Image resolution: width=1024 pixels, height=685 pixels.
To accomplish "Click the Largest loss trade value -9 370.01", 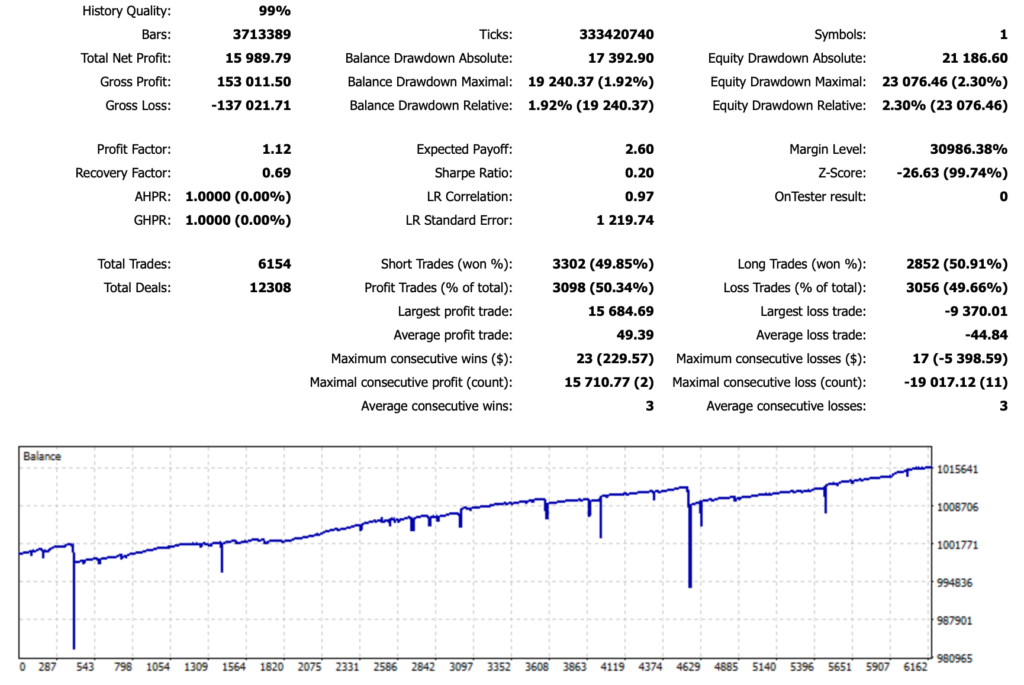I will tap(968, 311).
